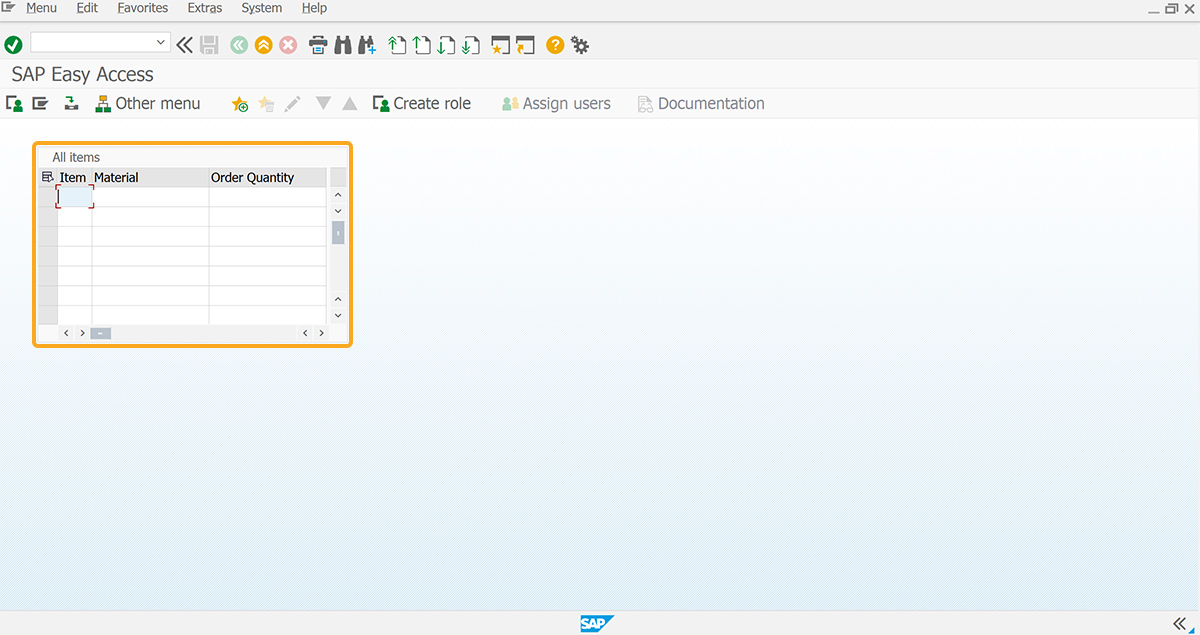Click the Find Next binoculars-plus icon
The width and height of the screenshot is (1200, 635).
[x=367, y=45]
